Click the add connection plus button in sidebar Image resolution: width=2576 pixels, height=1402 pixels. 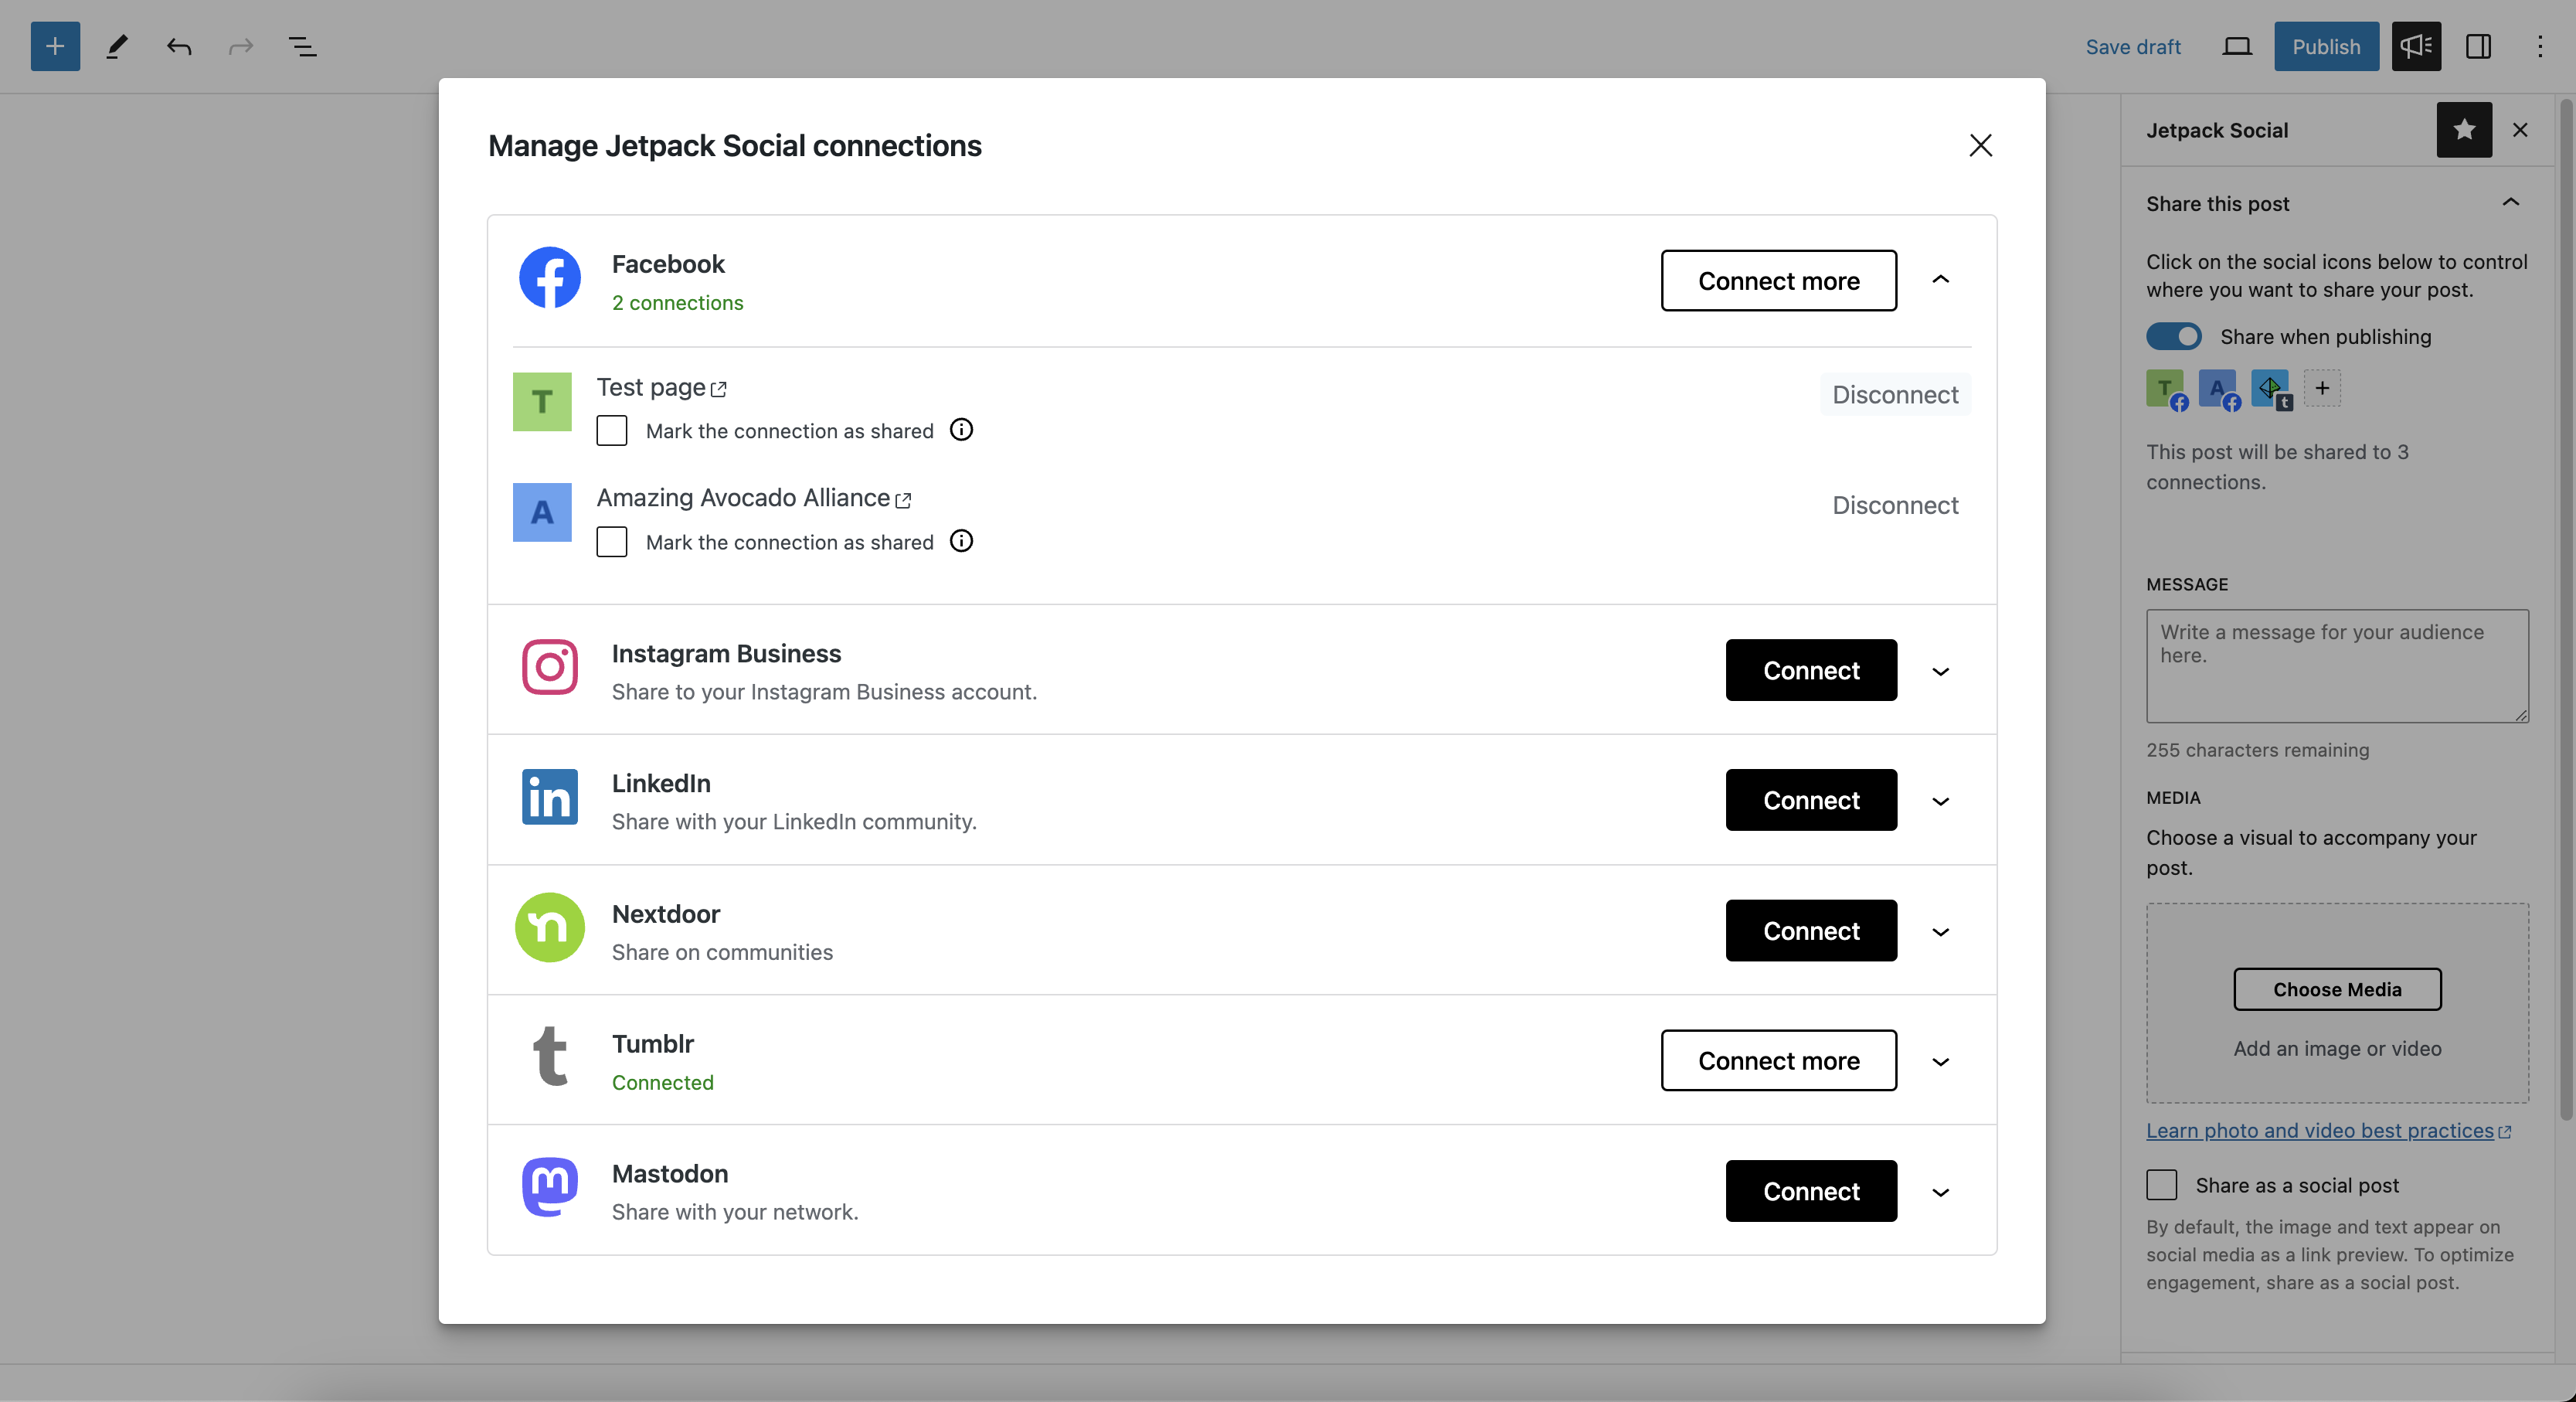(x=2322, y=388)
